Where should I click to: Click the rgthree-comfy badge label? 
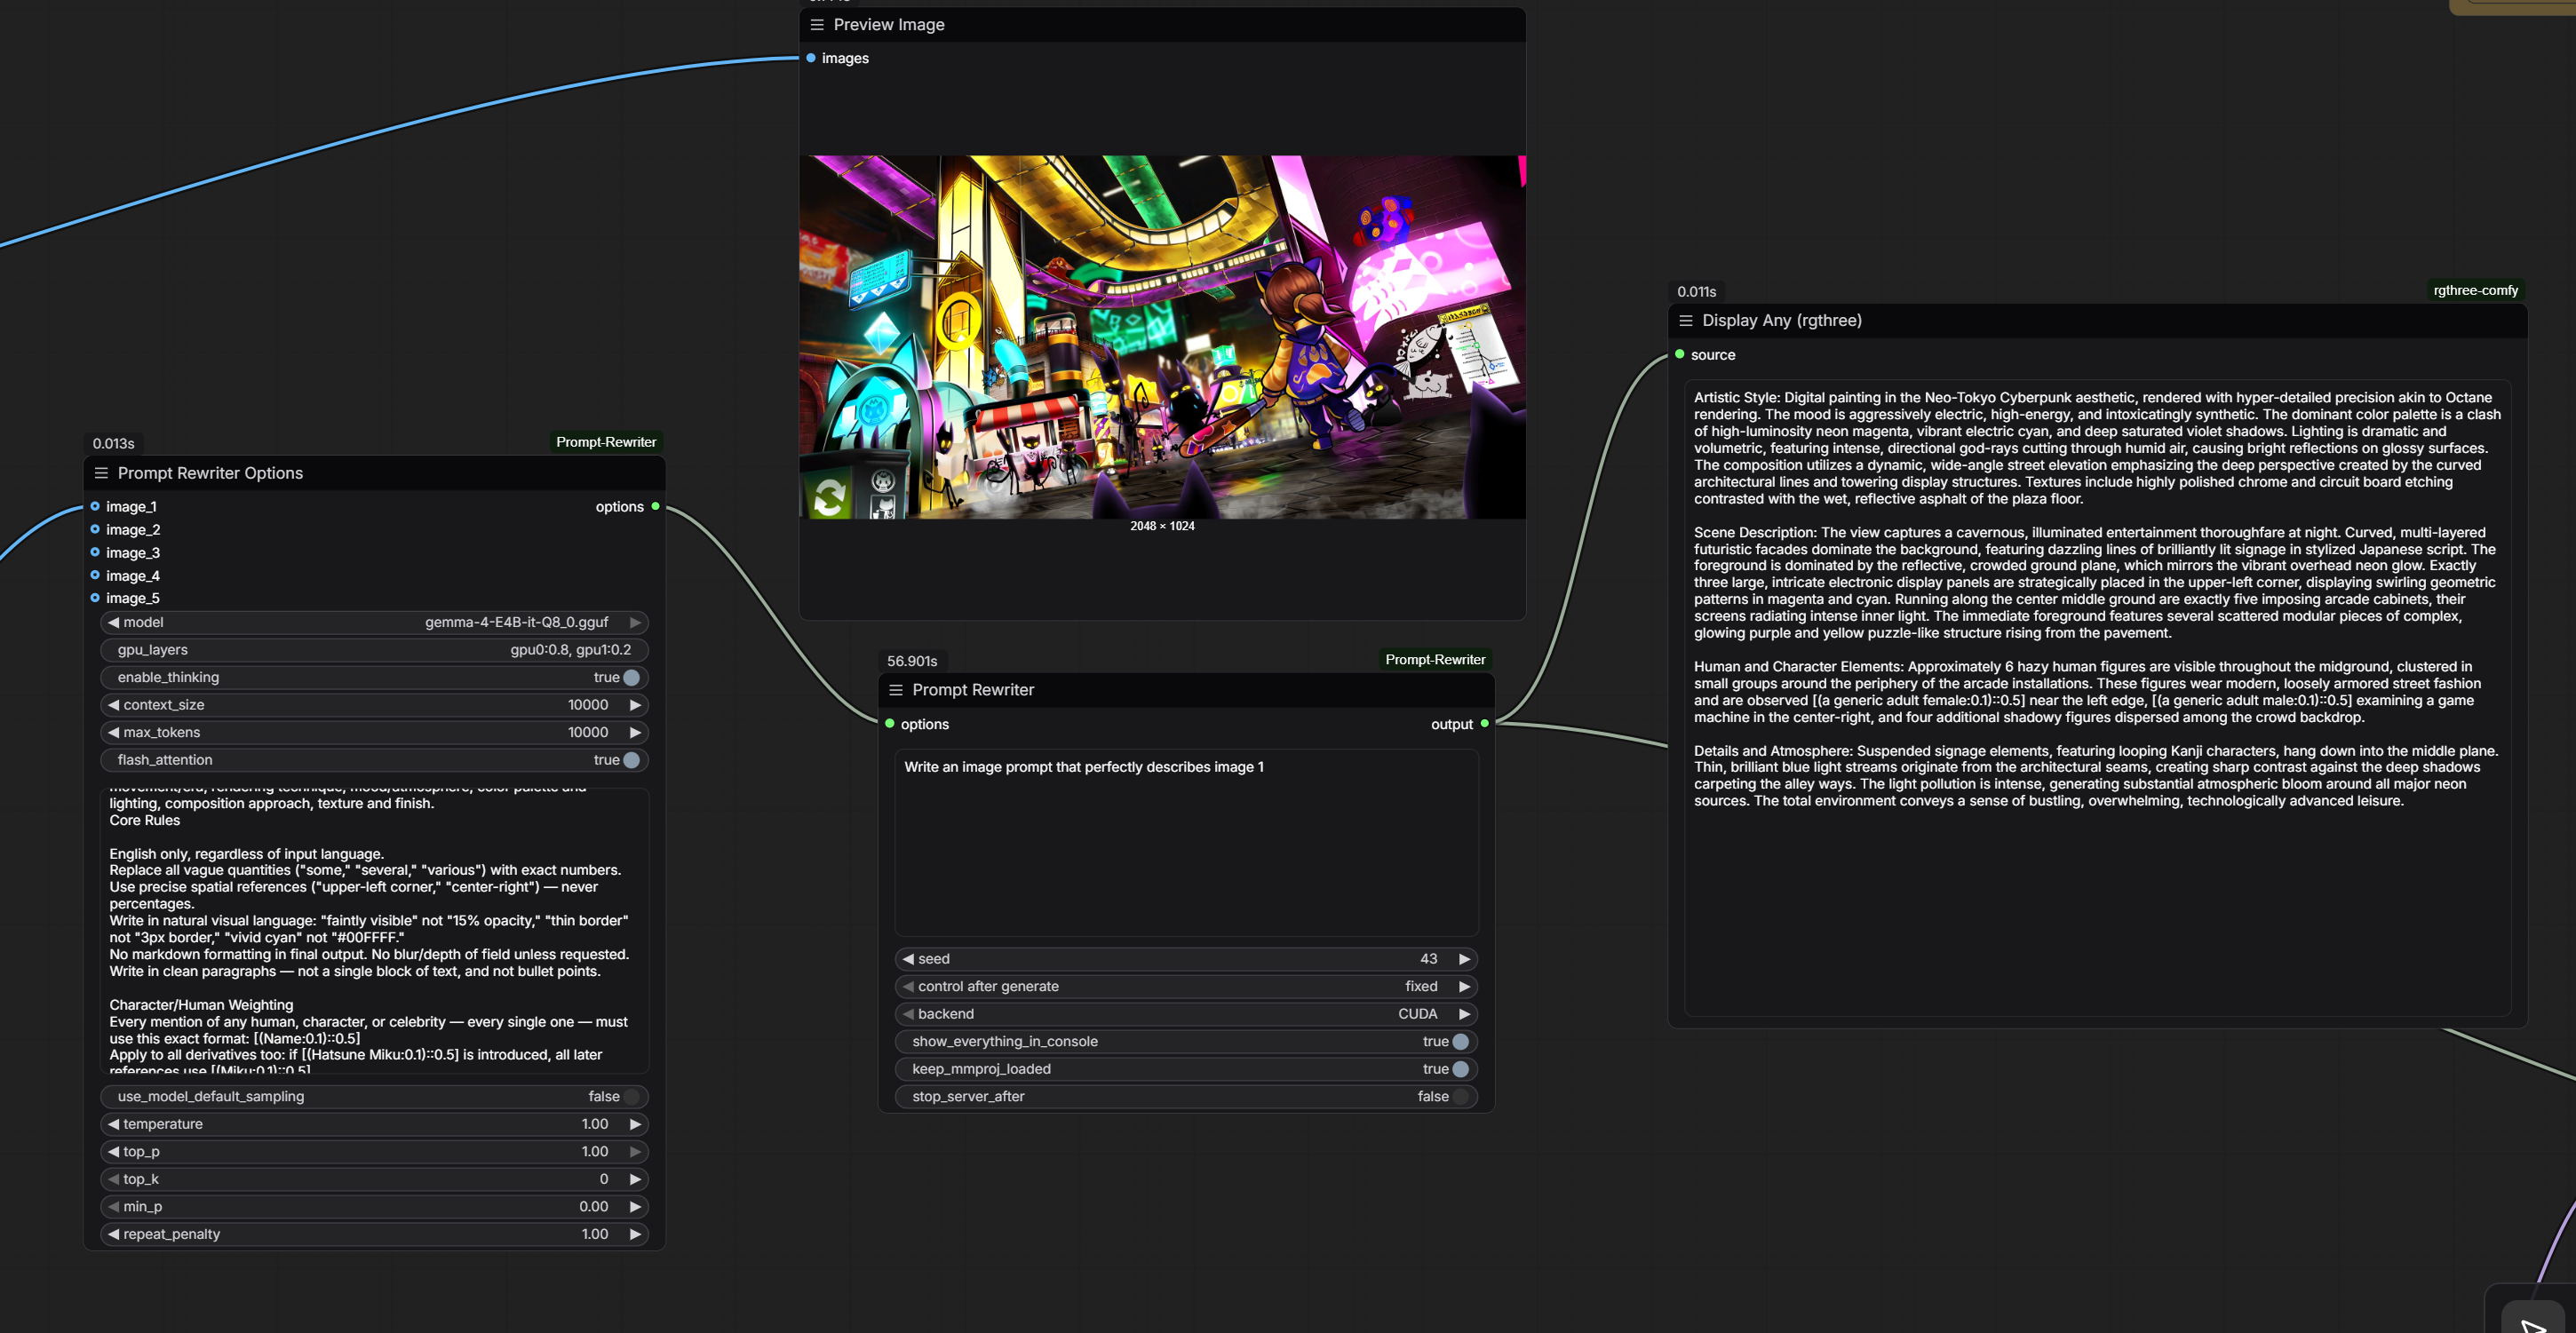pyautogui.click(x=2475, y=290)
